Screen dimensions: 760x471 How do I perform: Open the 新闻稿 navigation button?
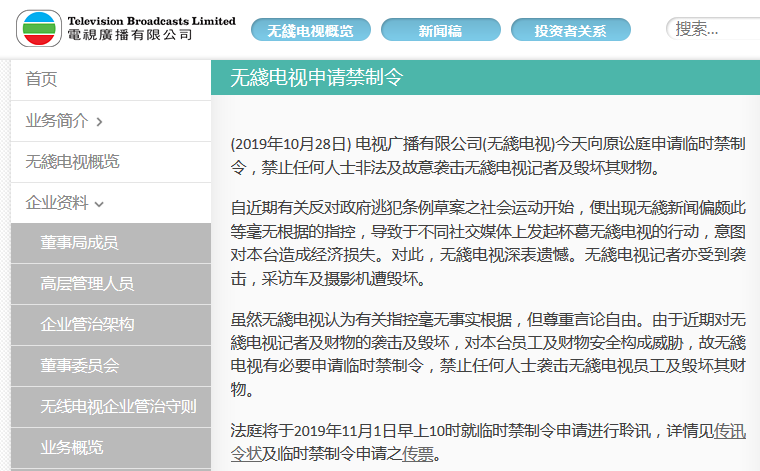(x=441, y=30)
